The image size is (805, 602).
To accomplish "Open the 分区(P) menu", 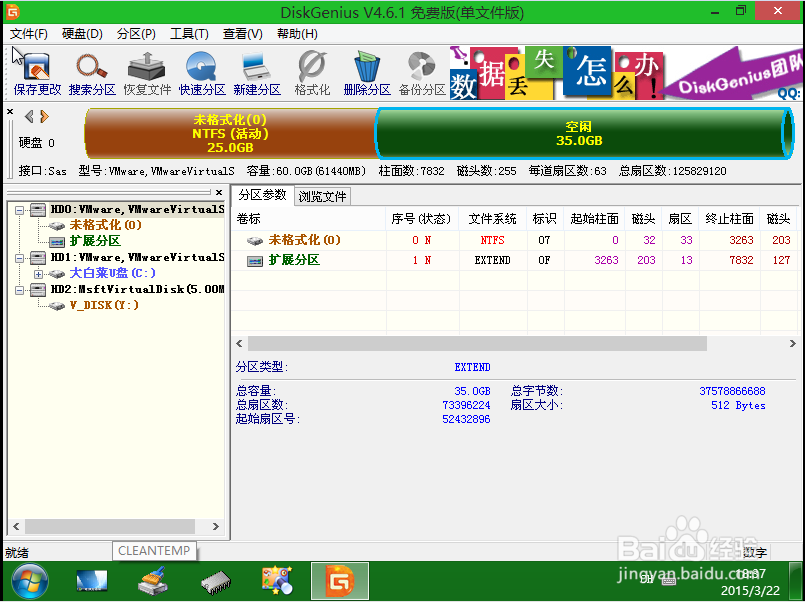I will (136, 34).
